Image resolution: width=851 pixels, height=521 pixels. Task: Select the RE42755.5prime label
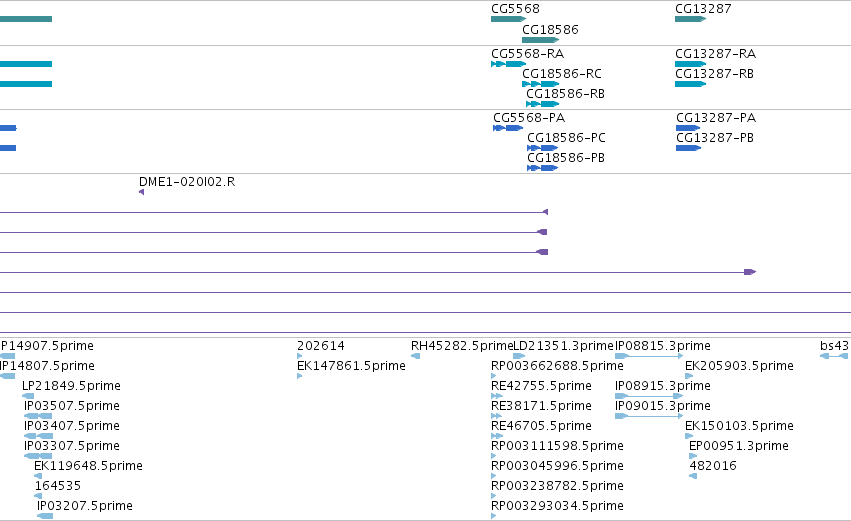click(x=541, y=386)
